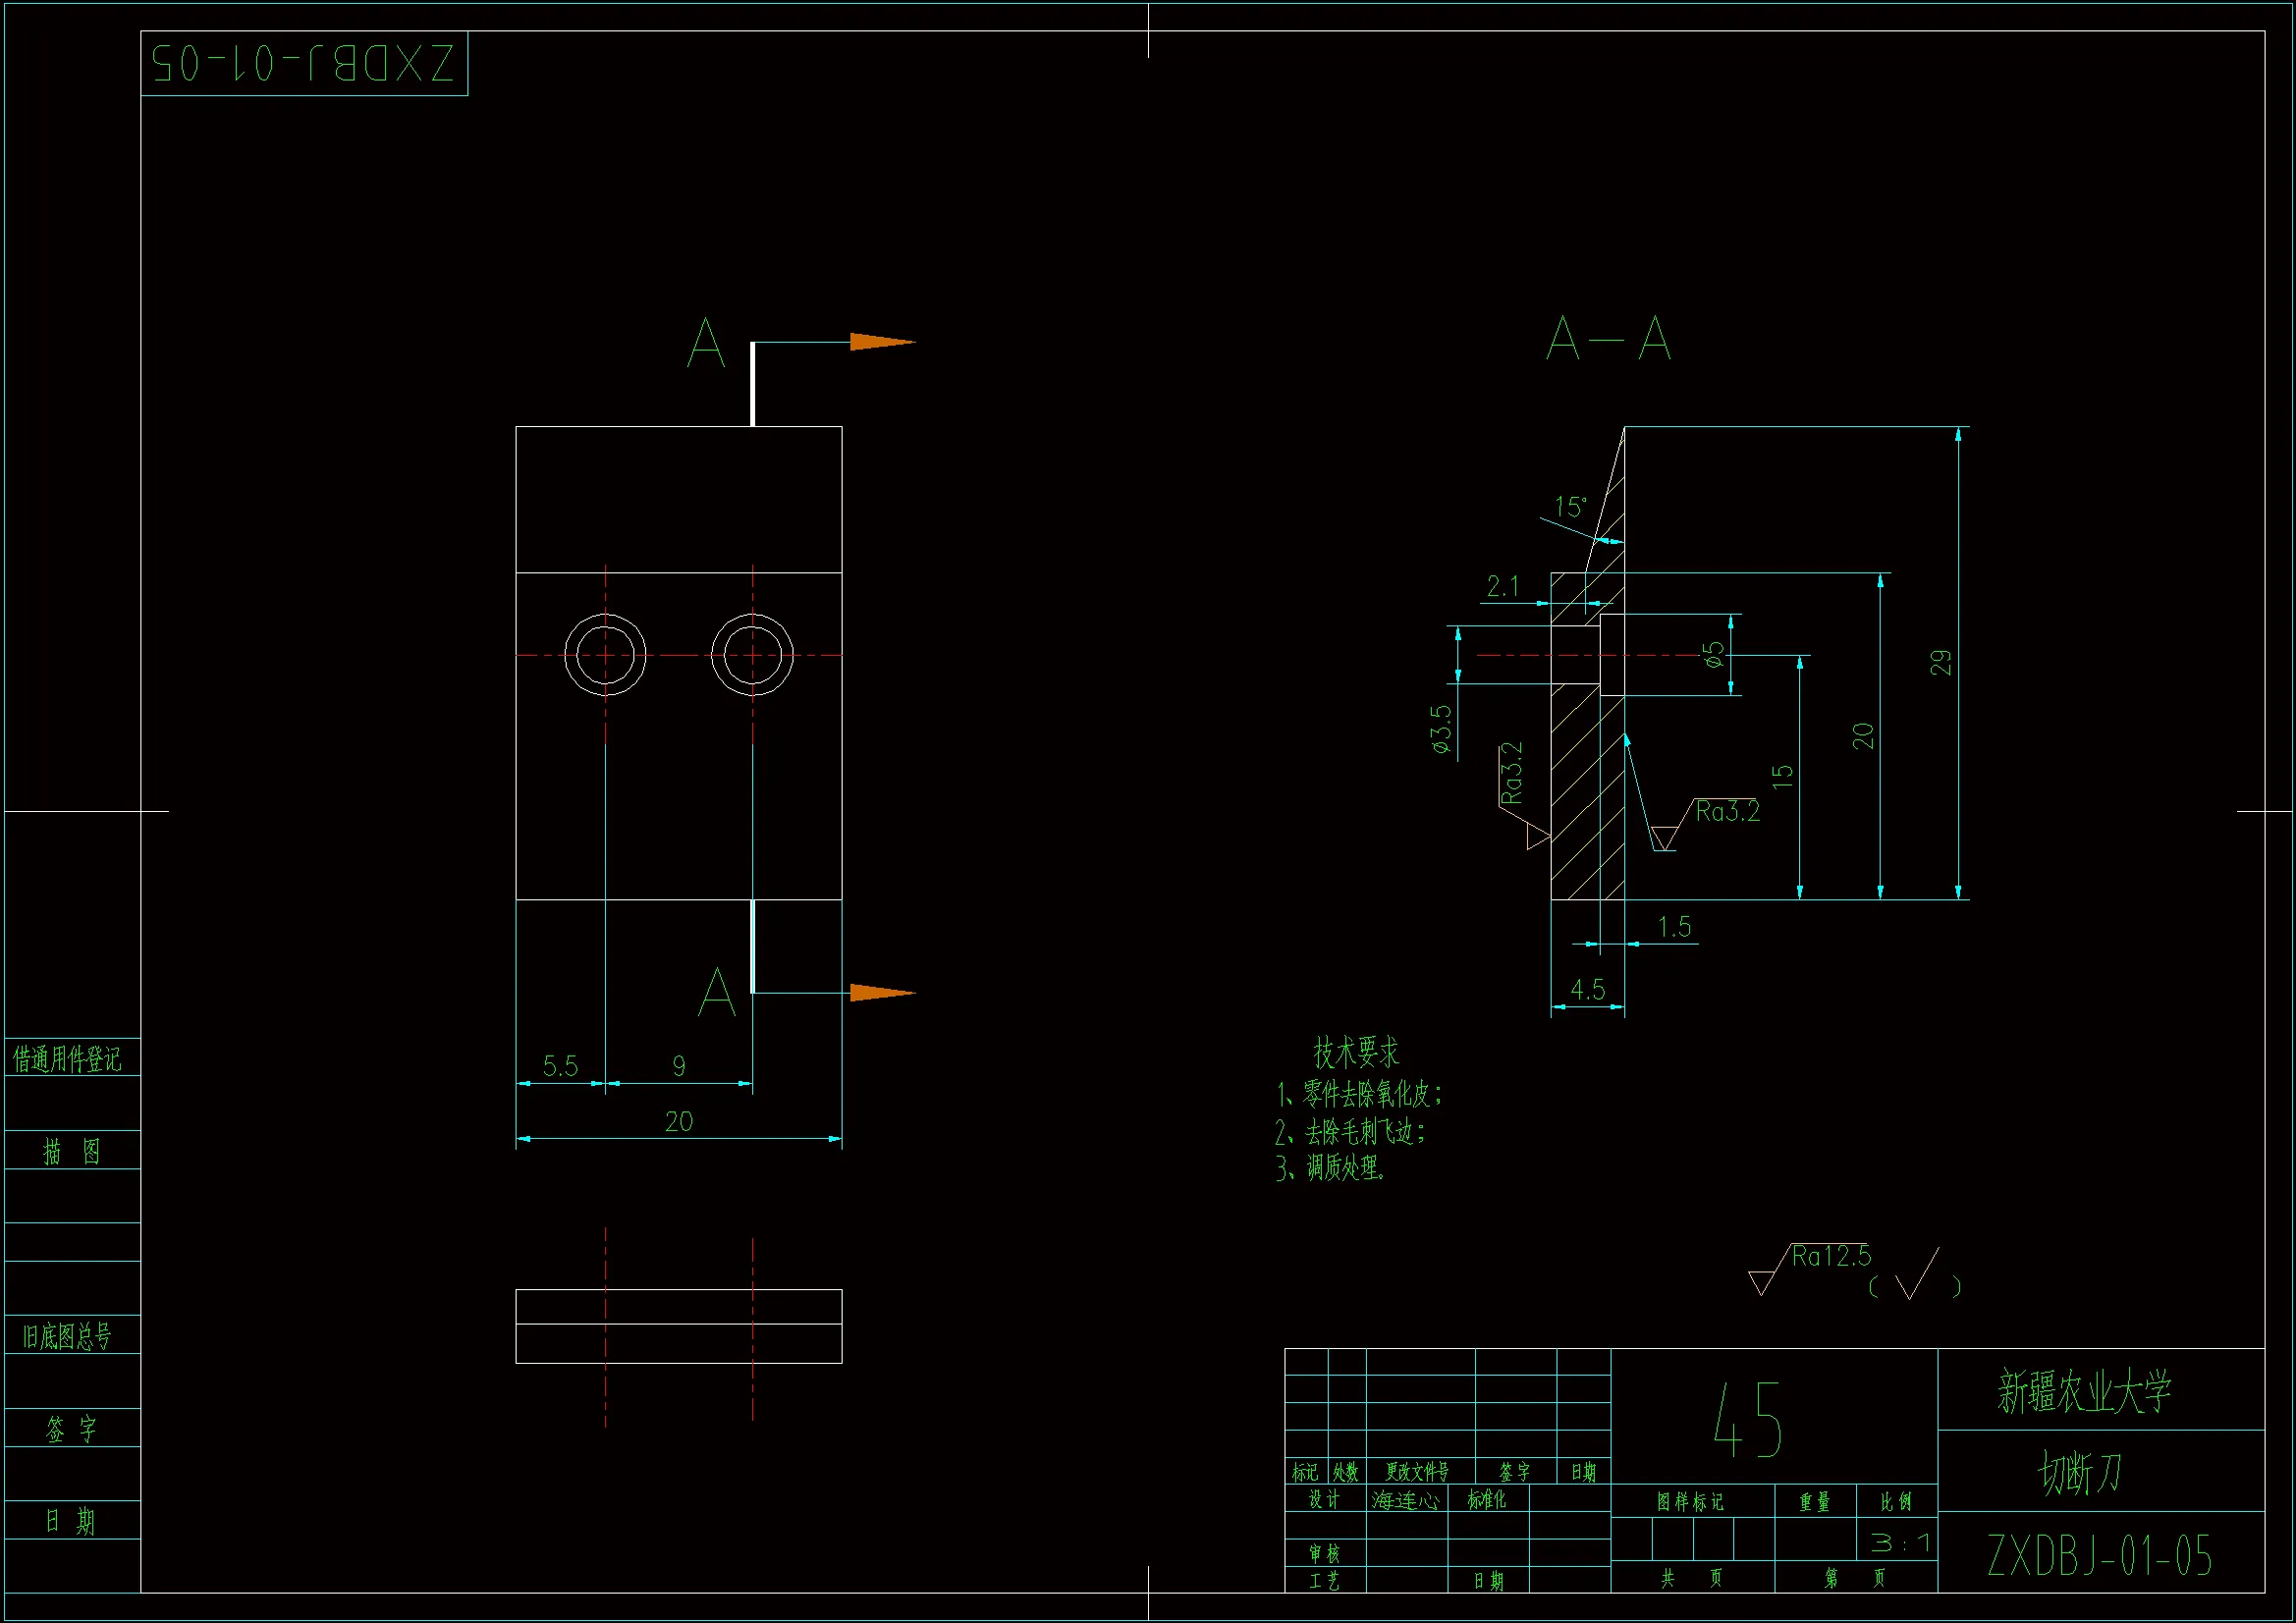Click the A—A section view title
Image resolution: width=2296 pixels, height=1623 pixels.
tap(1608, 339)
